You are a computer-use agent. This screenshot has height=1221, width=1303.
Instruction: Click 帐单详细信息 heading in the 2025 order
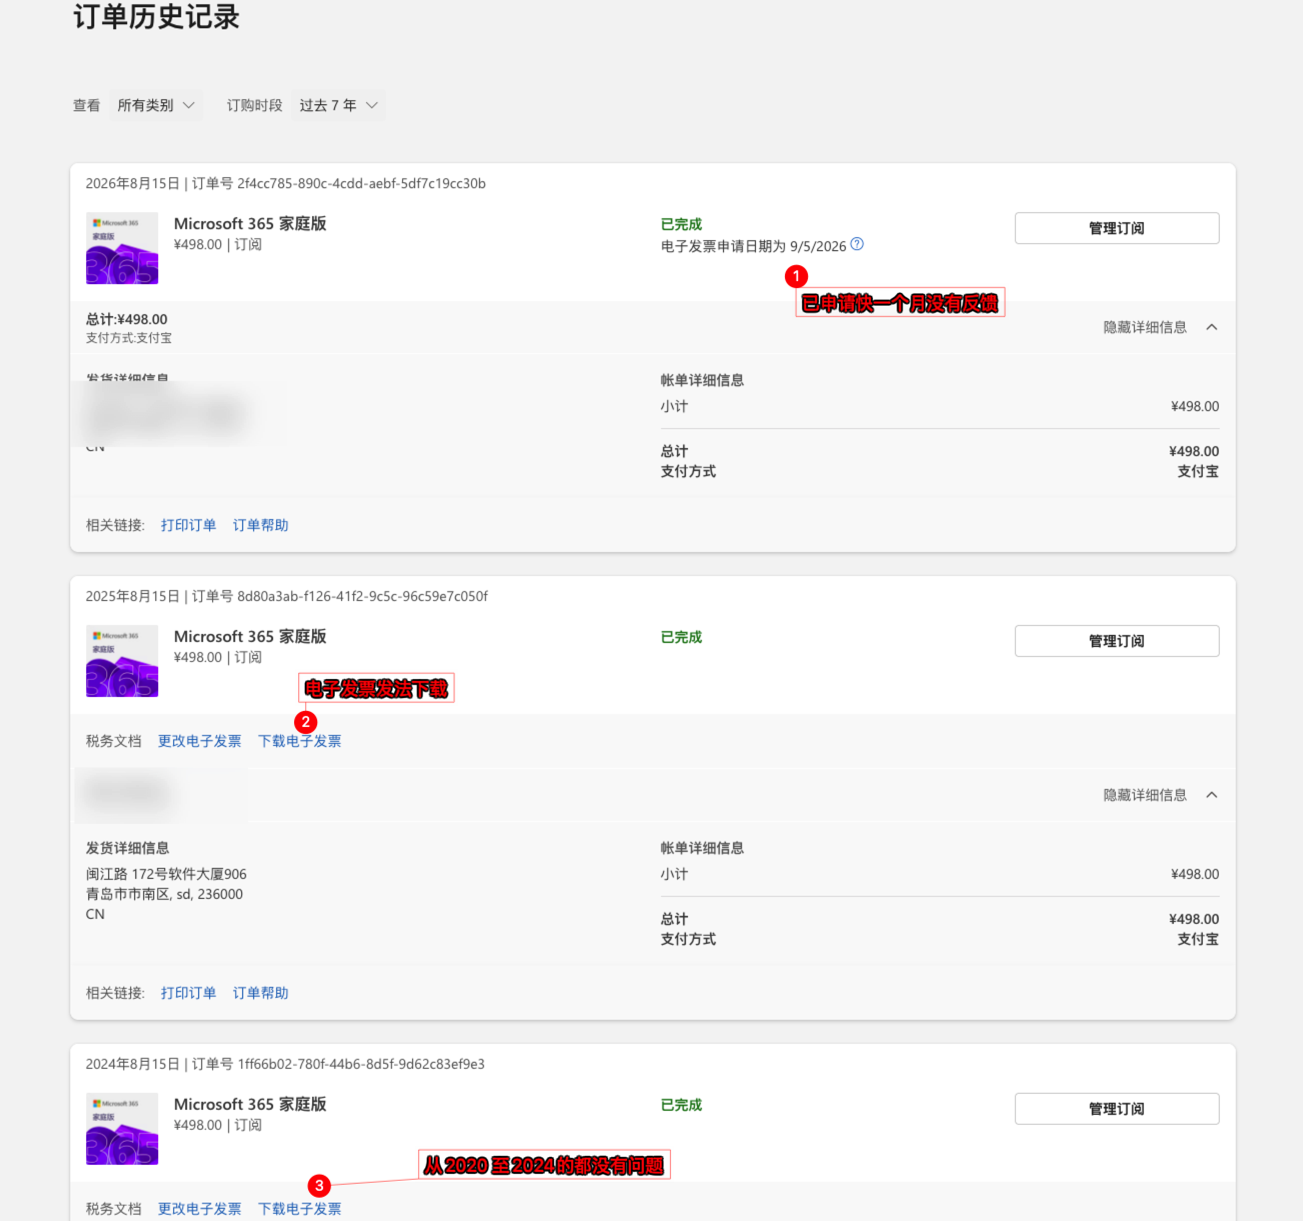pos(702,848)
